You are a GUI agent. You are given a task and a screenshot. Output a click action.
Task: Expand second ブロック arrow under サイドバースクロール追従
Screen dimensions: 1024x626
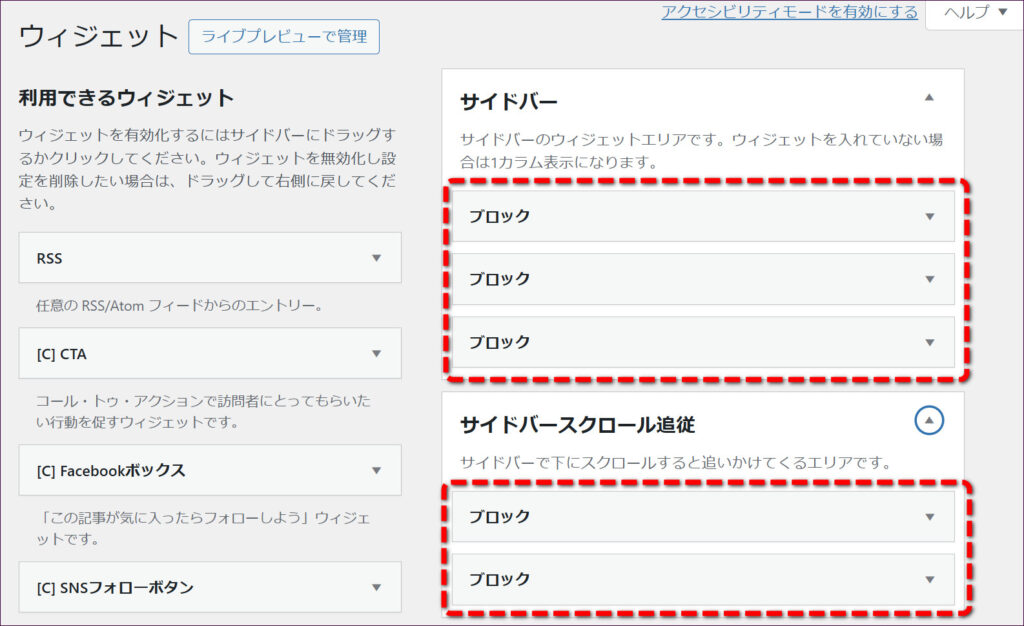[x=929, y=579]
